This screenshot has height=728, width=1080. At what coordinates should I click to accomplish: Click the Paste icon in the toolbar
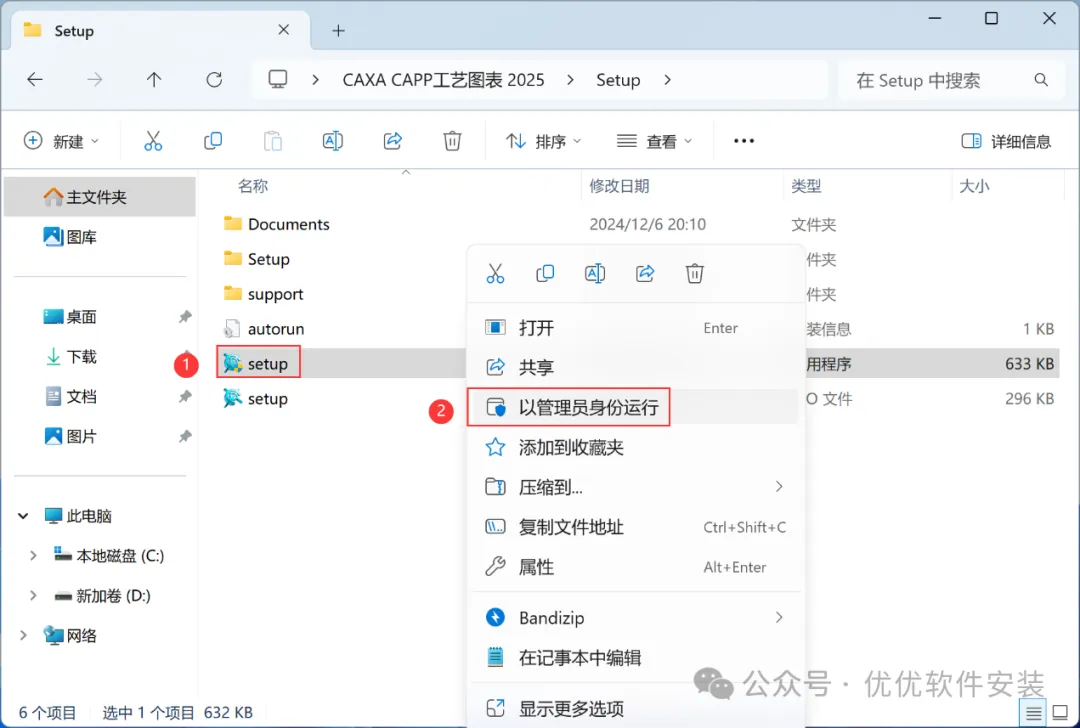coord(273,141)
